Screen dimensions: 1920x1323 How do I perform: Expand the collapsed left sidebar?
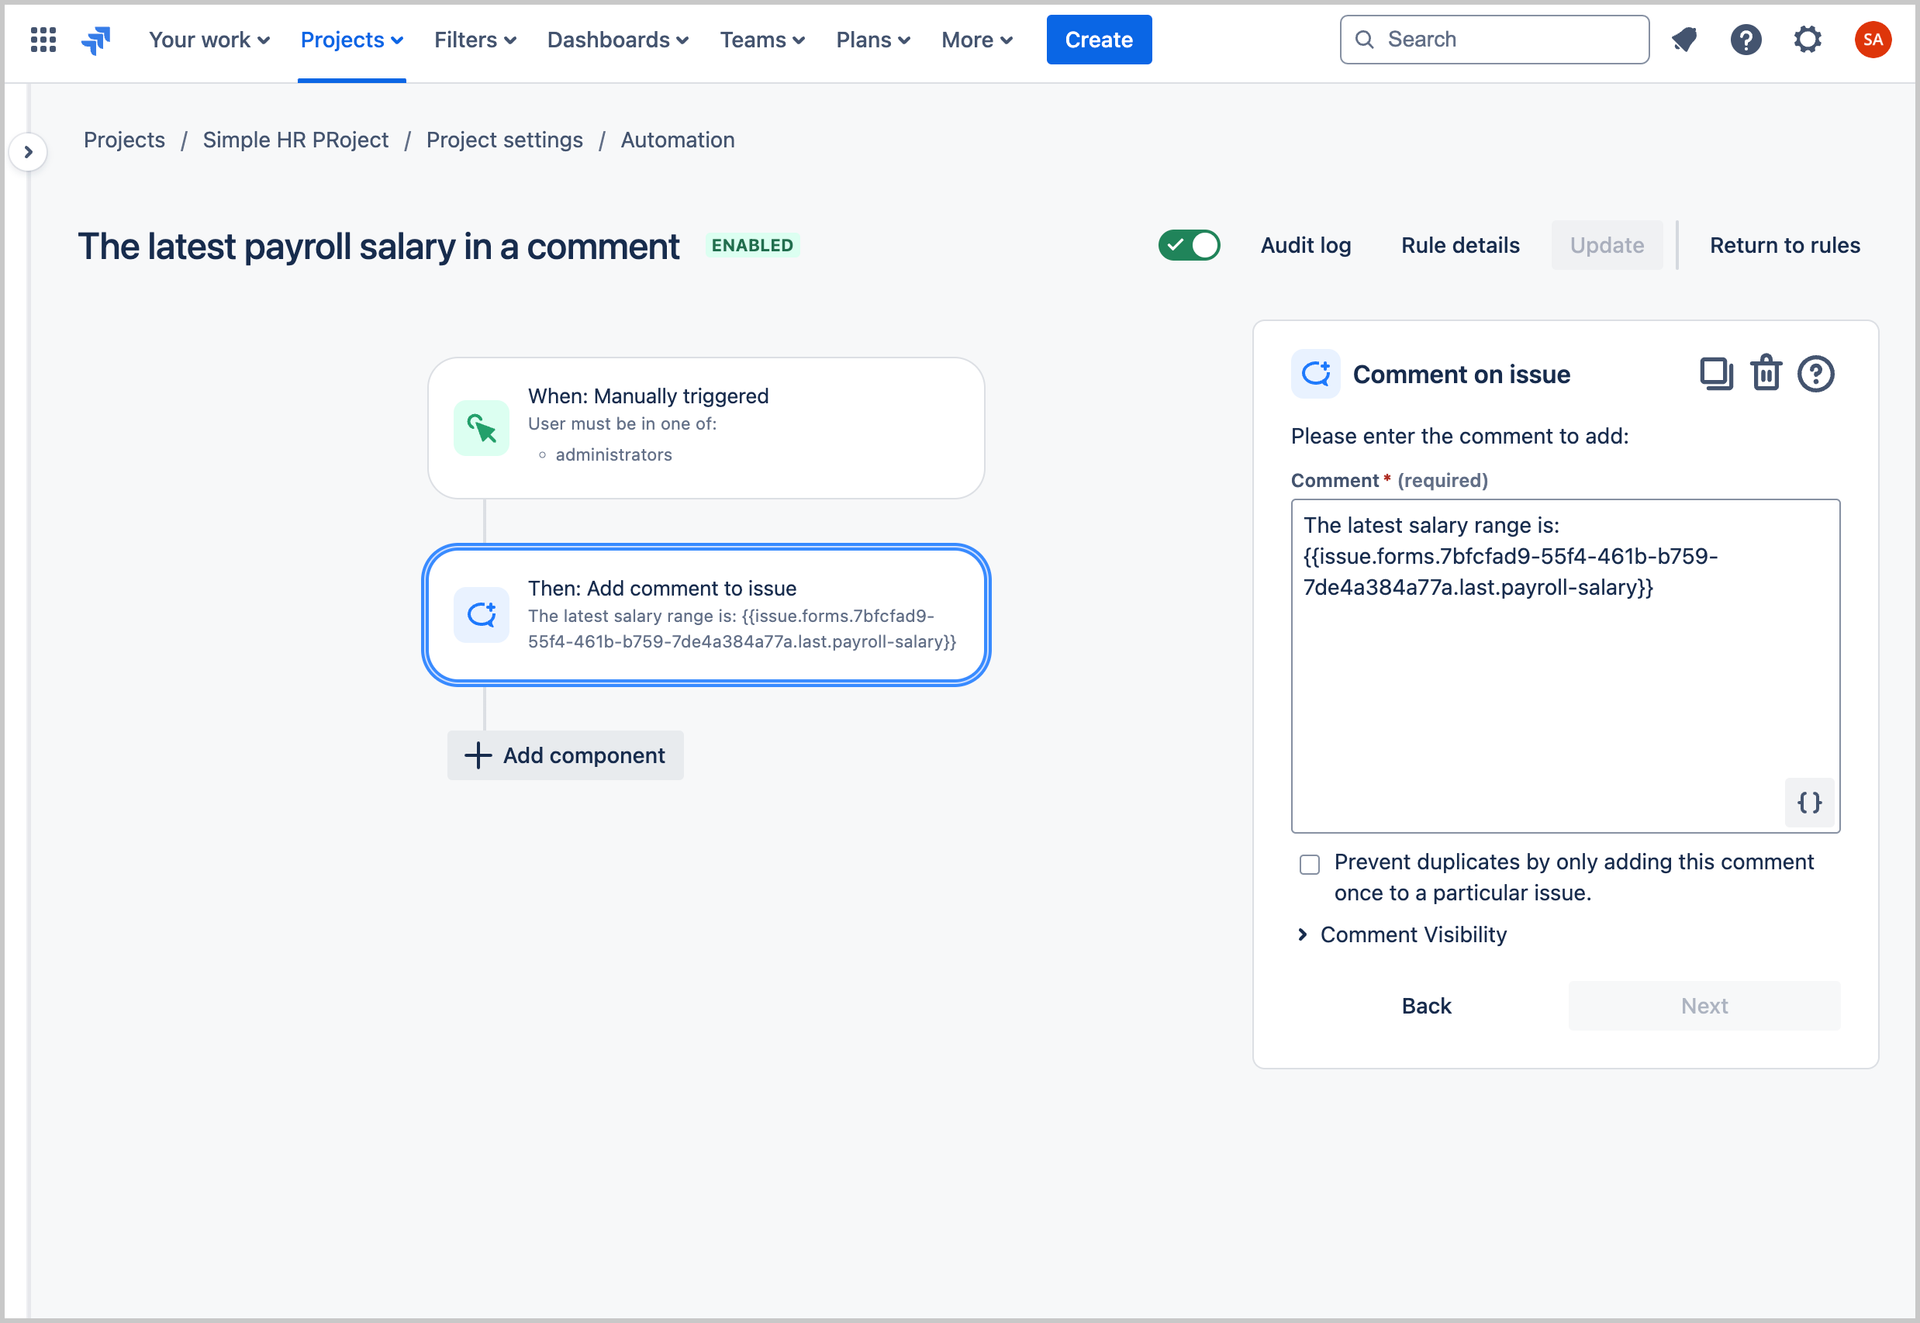(x=29, y=151)
